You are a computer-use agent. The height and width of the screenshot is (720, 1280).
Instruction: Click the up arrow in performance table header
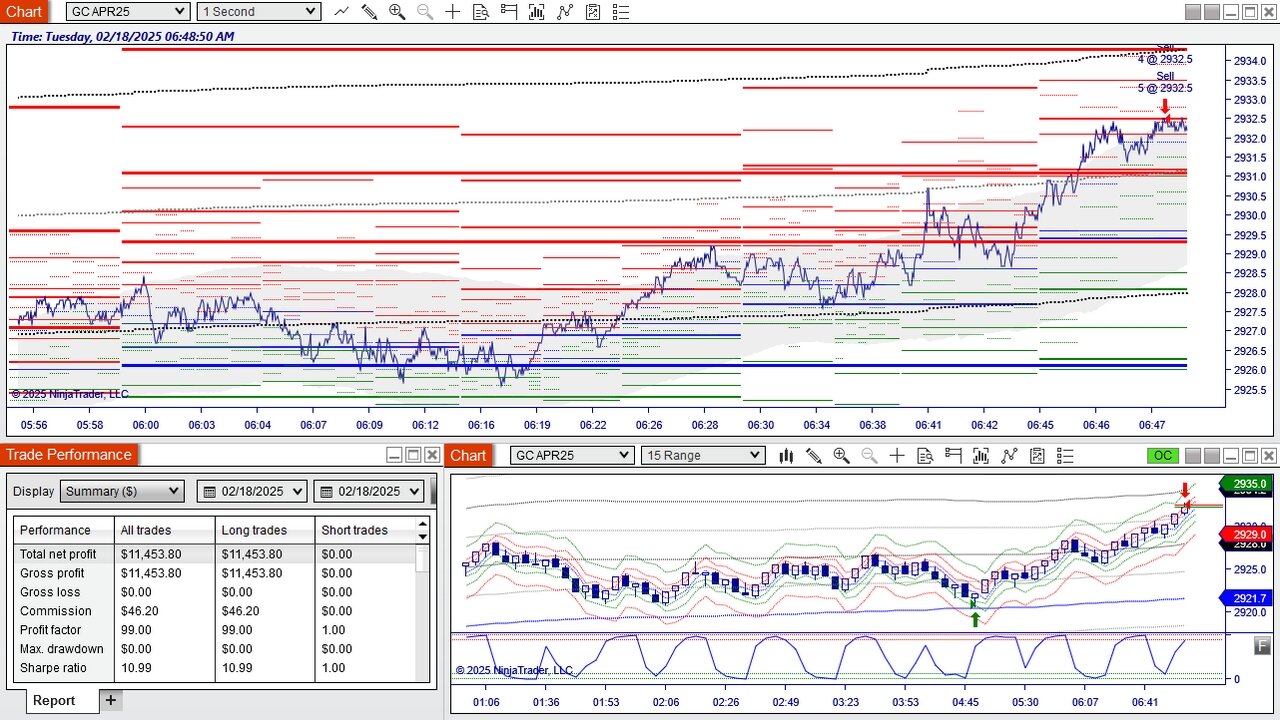pyautogui.click(x=423, y=523)
